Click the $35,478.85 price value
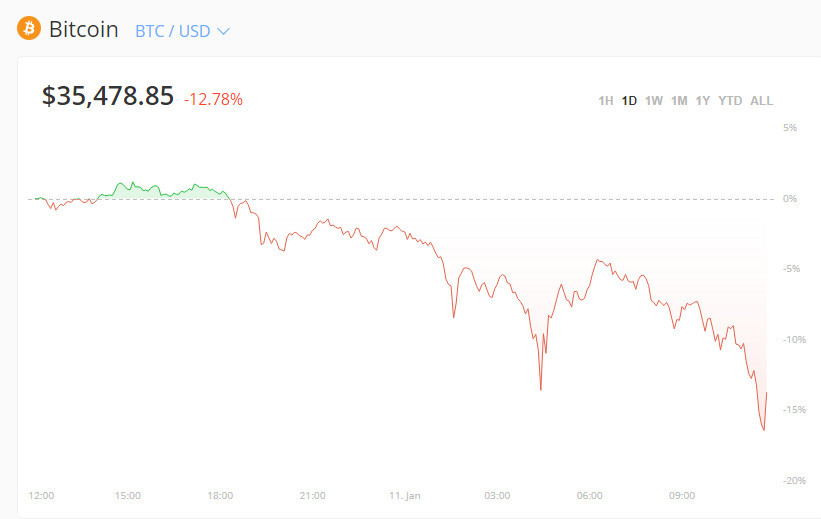The width and height of the screenshot is (821, 519). [x=108, y=96]
